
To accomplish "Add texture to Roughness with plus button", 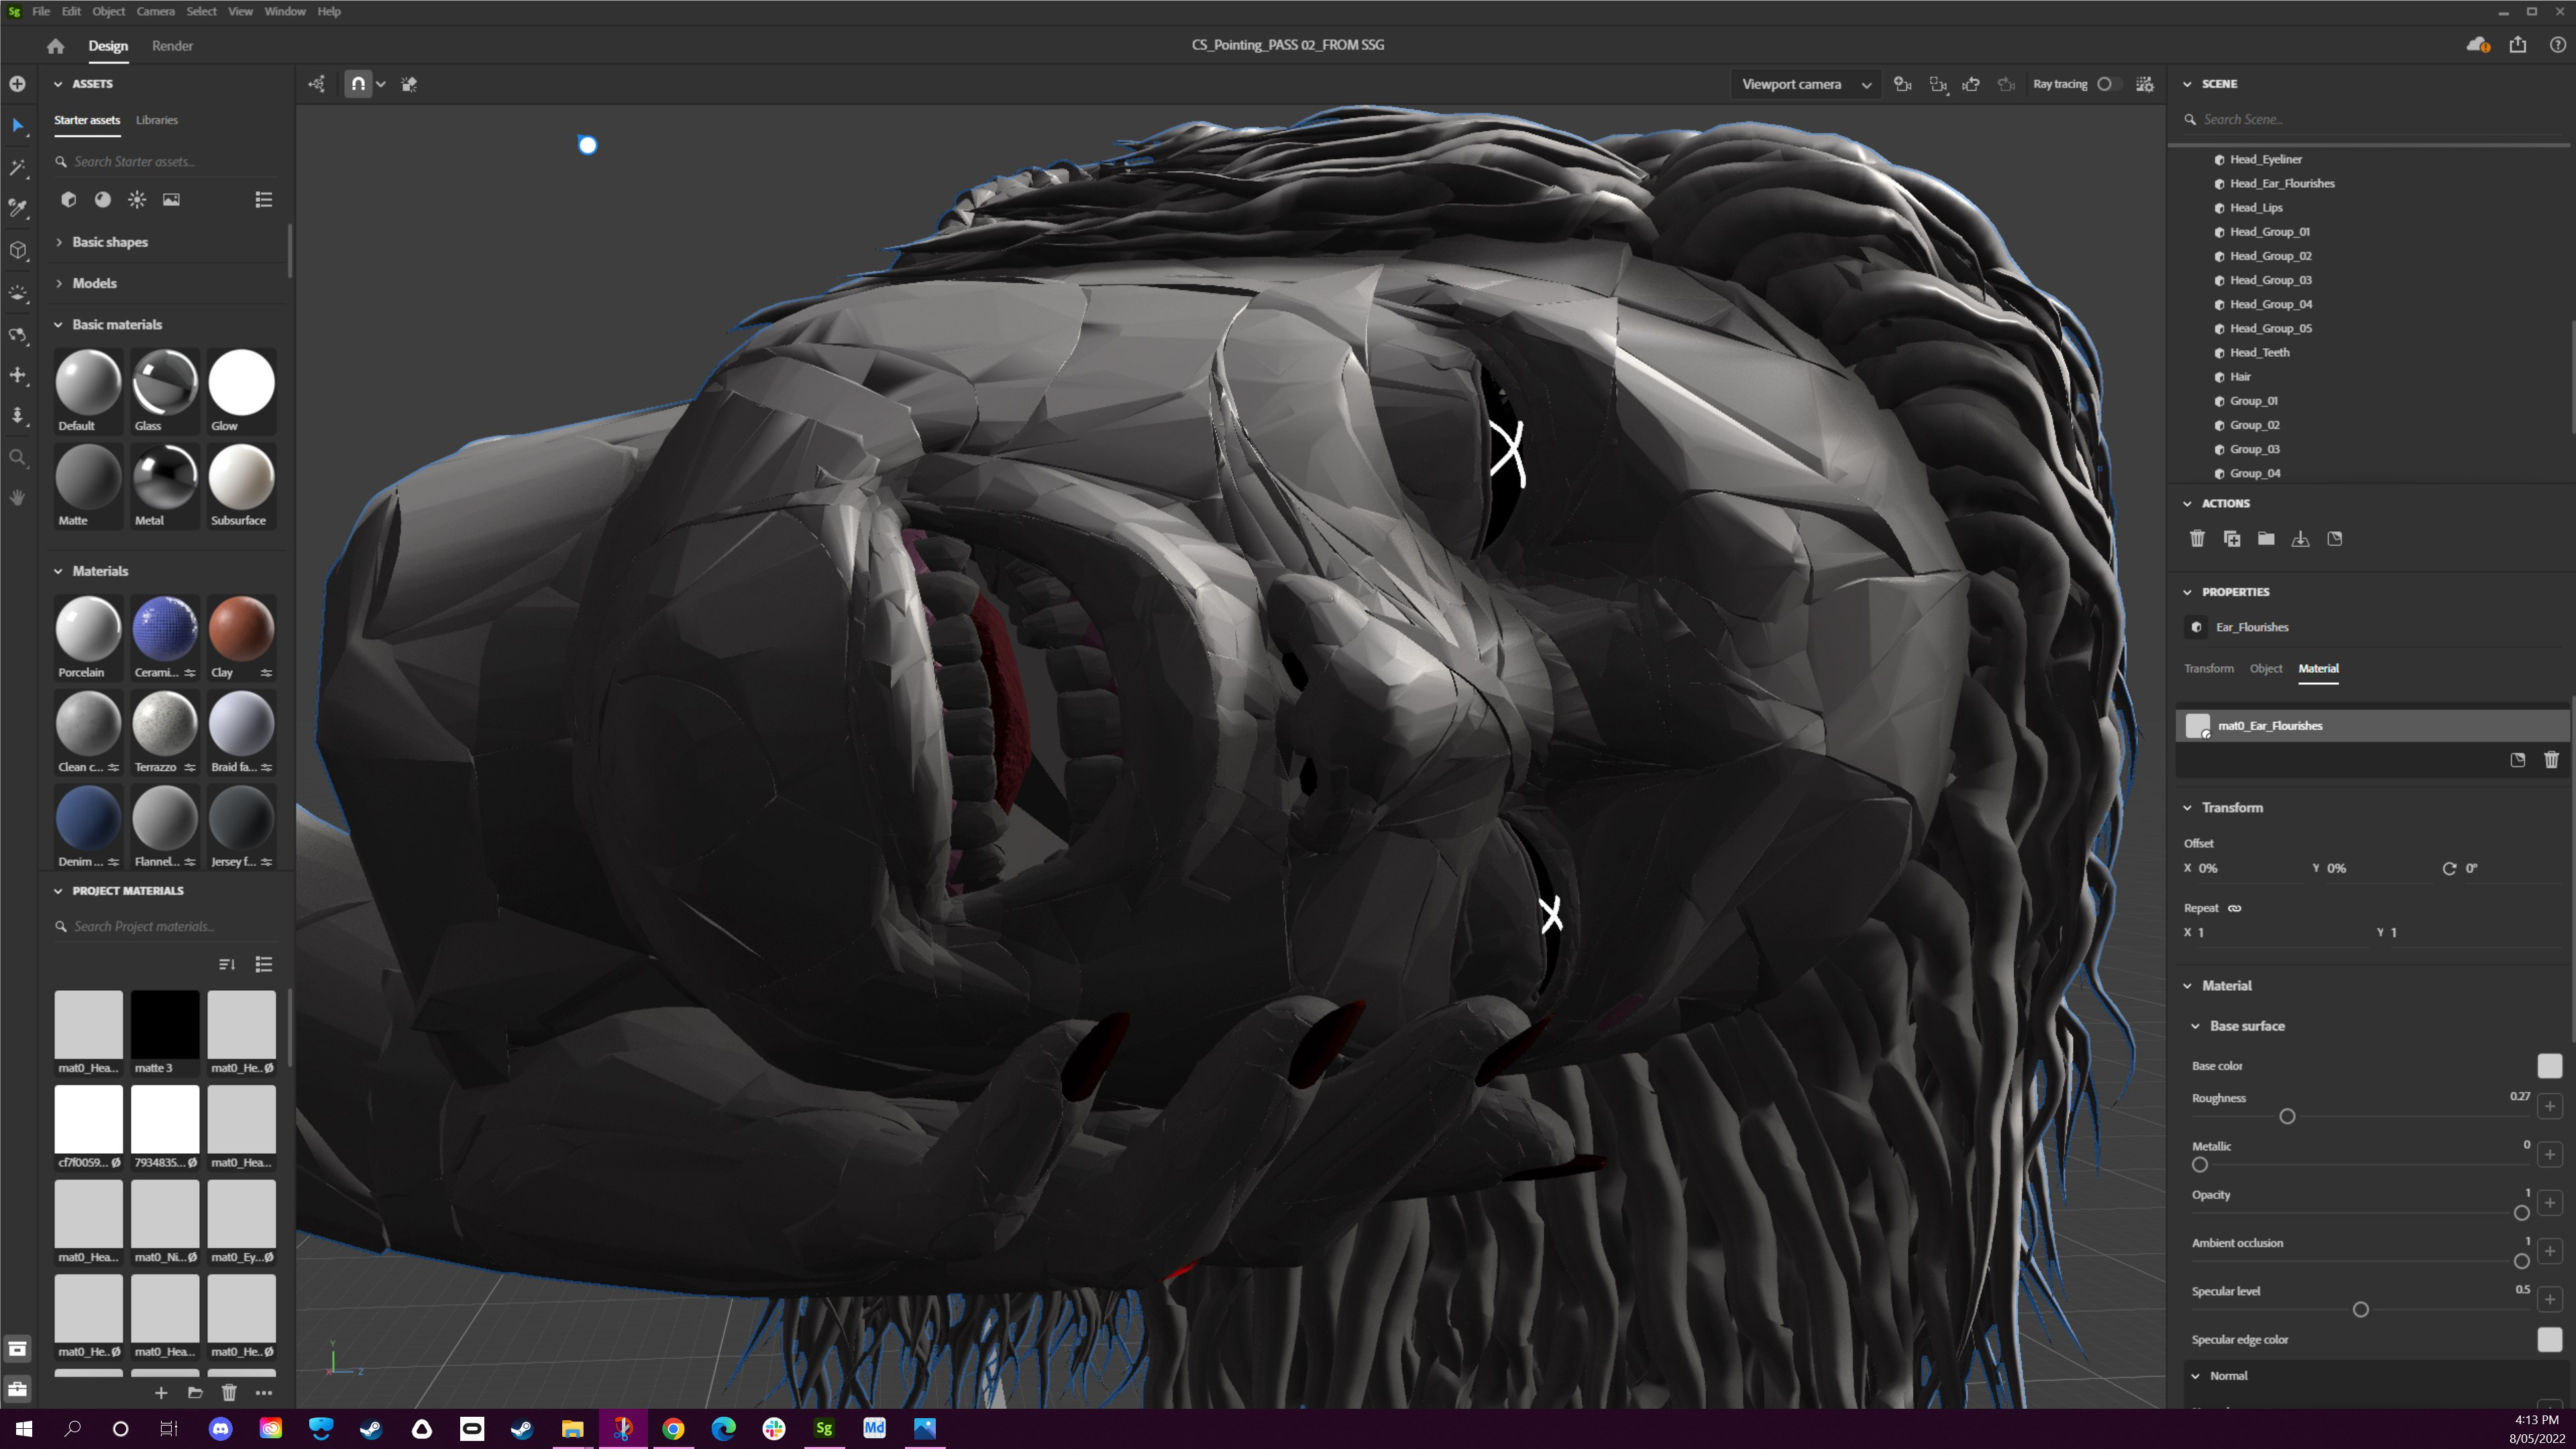I will (2550, 1106).
